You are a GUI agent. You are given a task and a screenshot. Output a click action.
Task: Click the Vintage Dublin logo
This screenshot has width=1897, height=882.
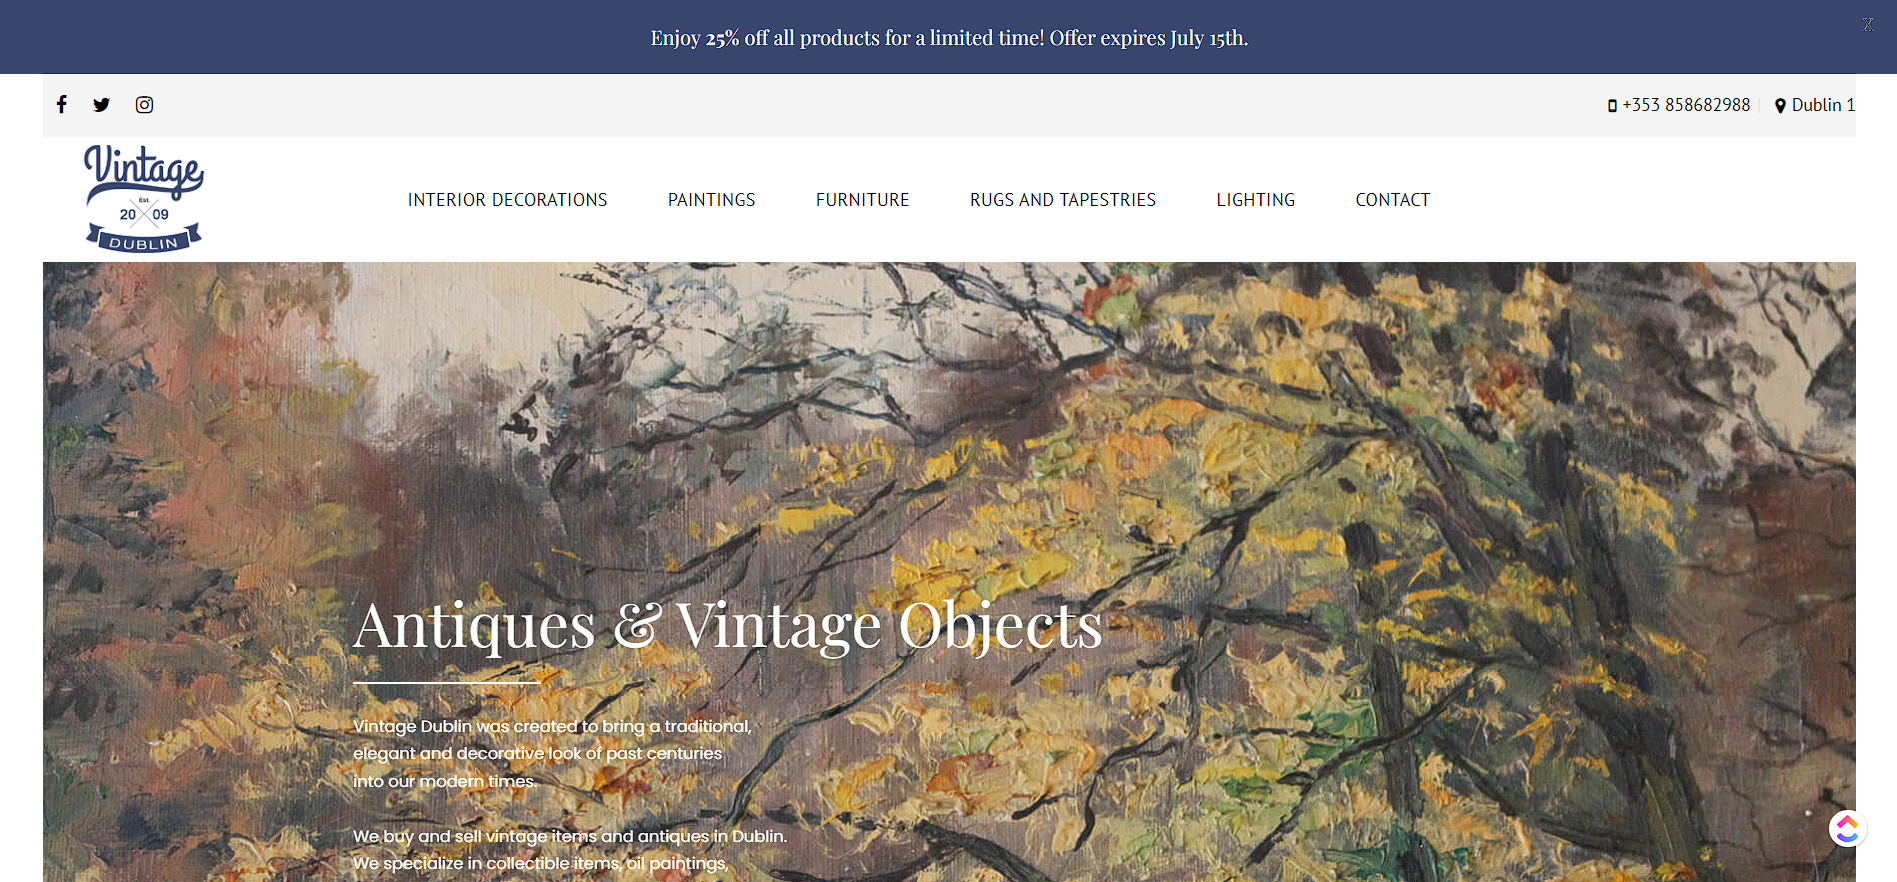tap(144, 198)
